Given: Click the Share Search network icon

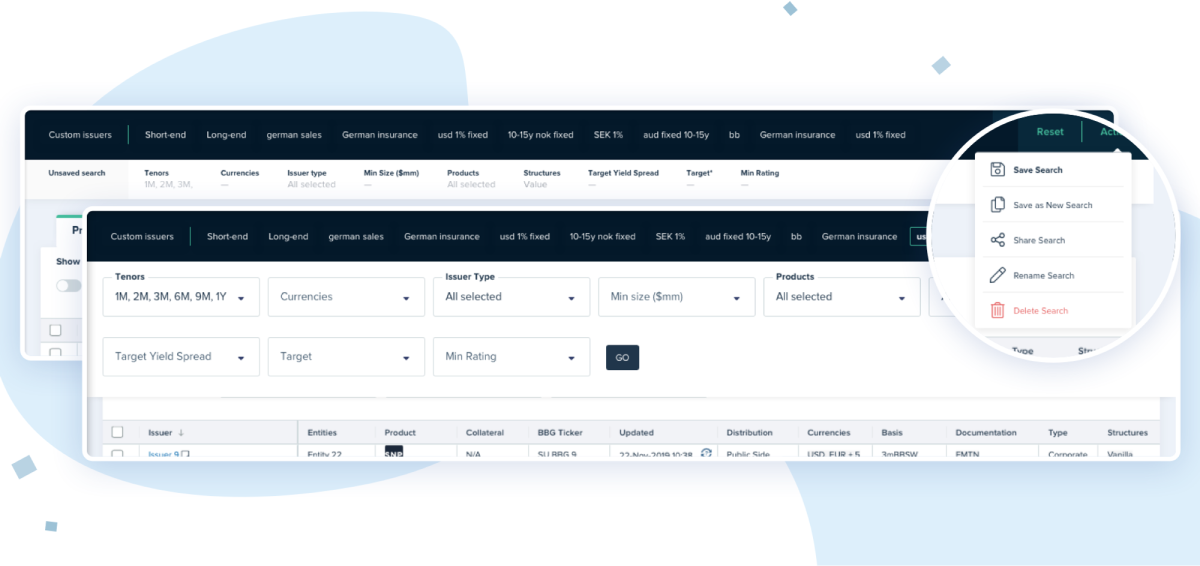Looking at the screenshot, I should (997, 240).
